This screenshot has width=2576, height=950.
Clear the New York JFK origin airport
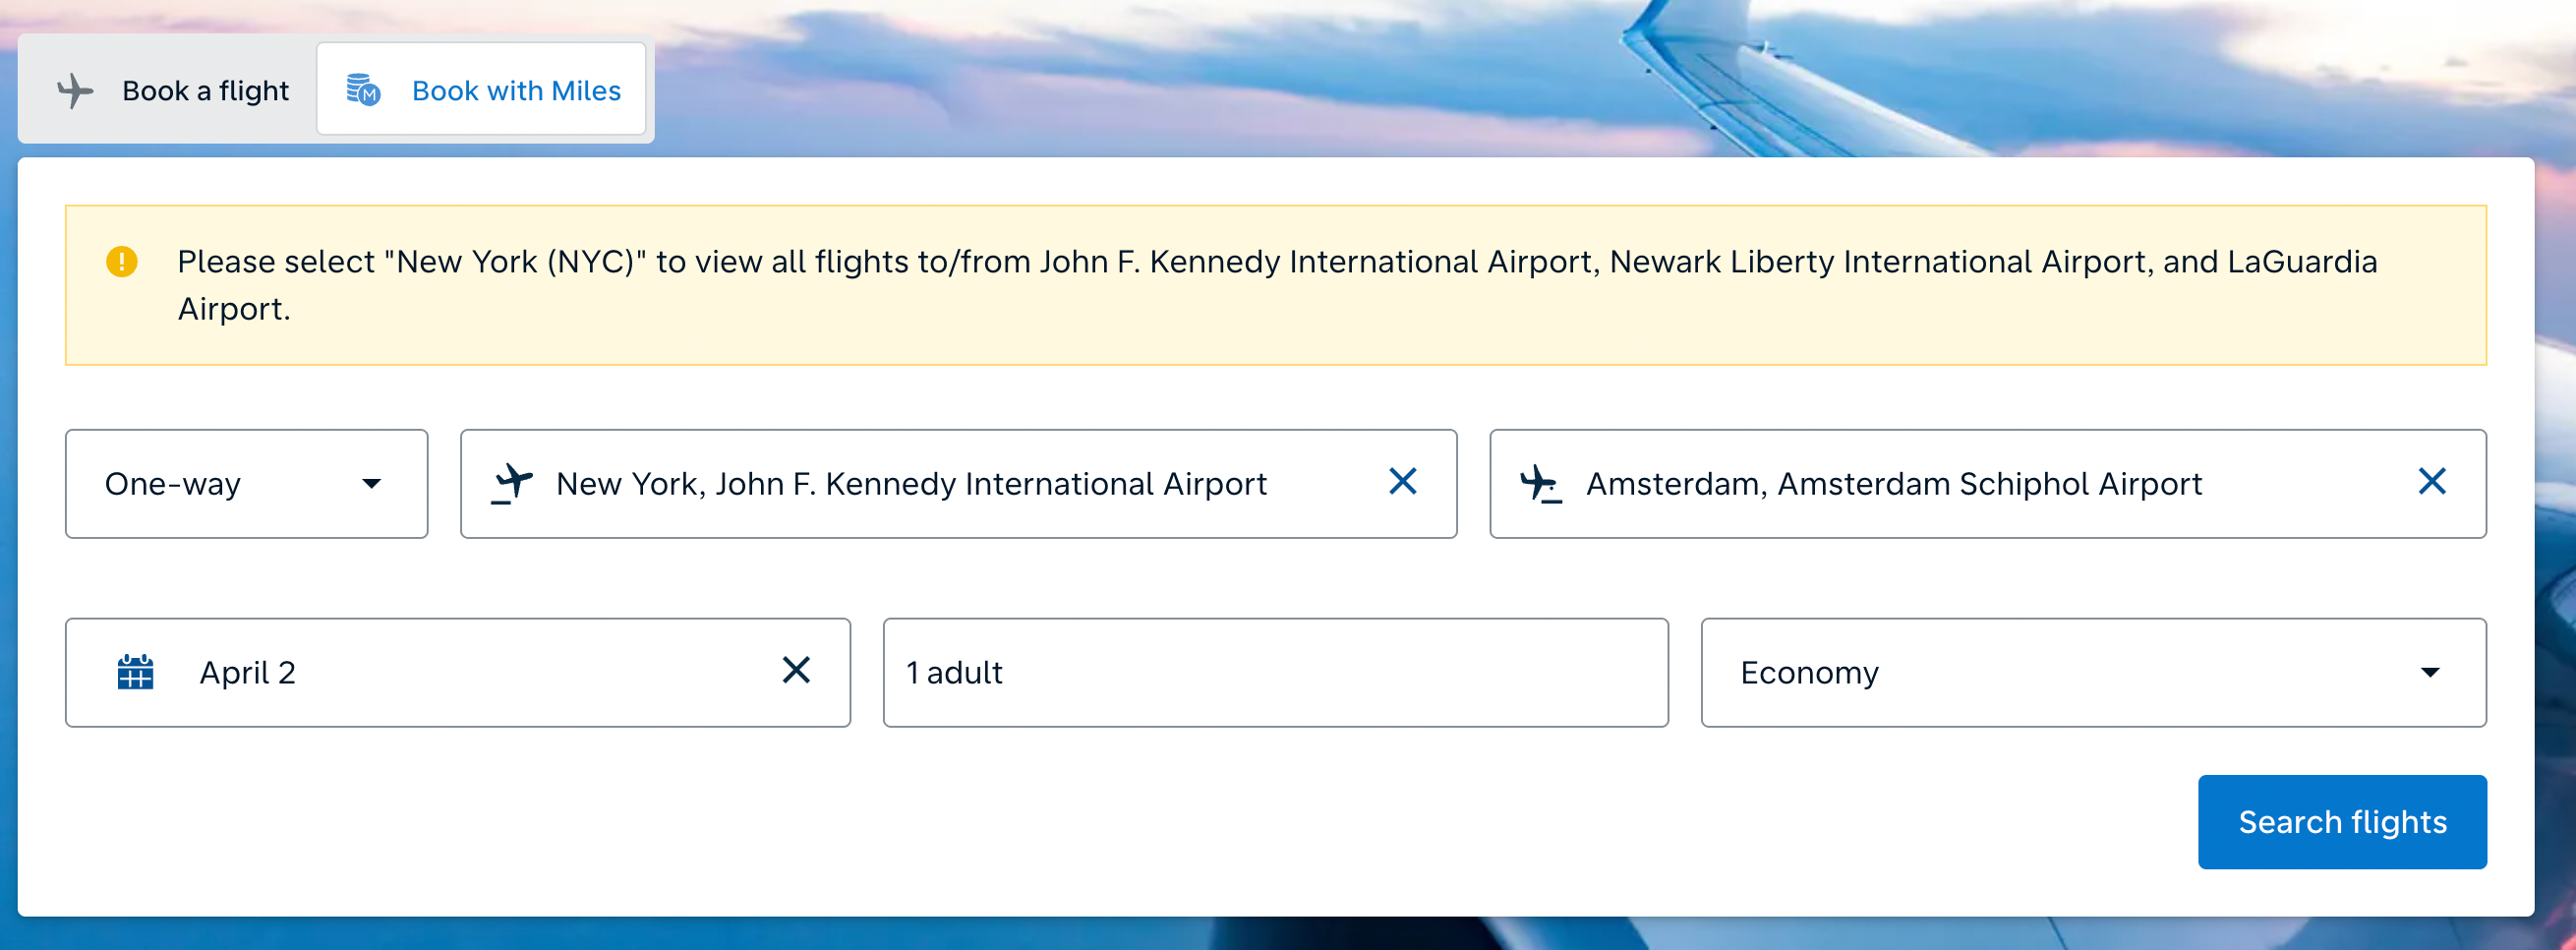[1403, 482]
